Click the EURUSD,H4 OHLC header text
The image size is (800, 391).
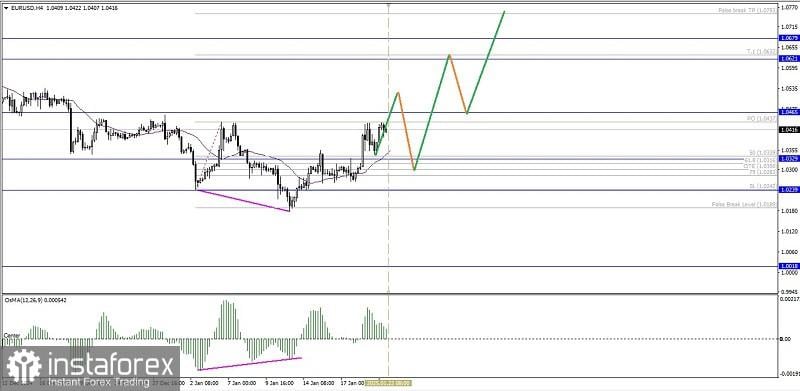[64, 8]
